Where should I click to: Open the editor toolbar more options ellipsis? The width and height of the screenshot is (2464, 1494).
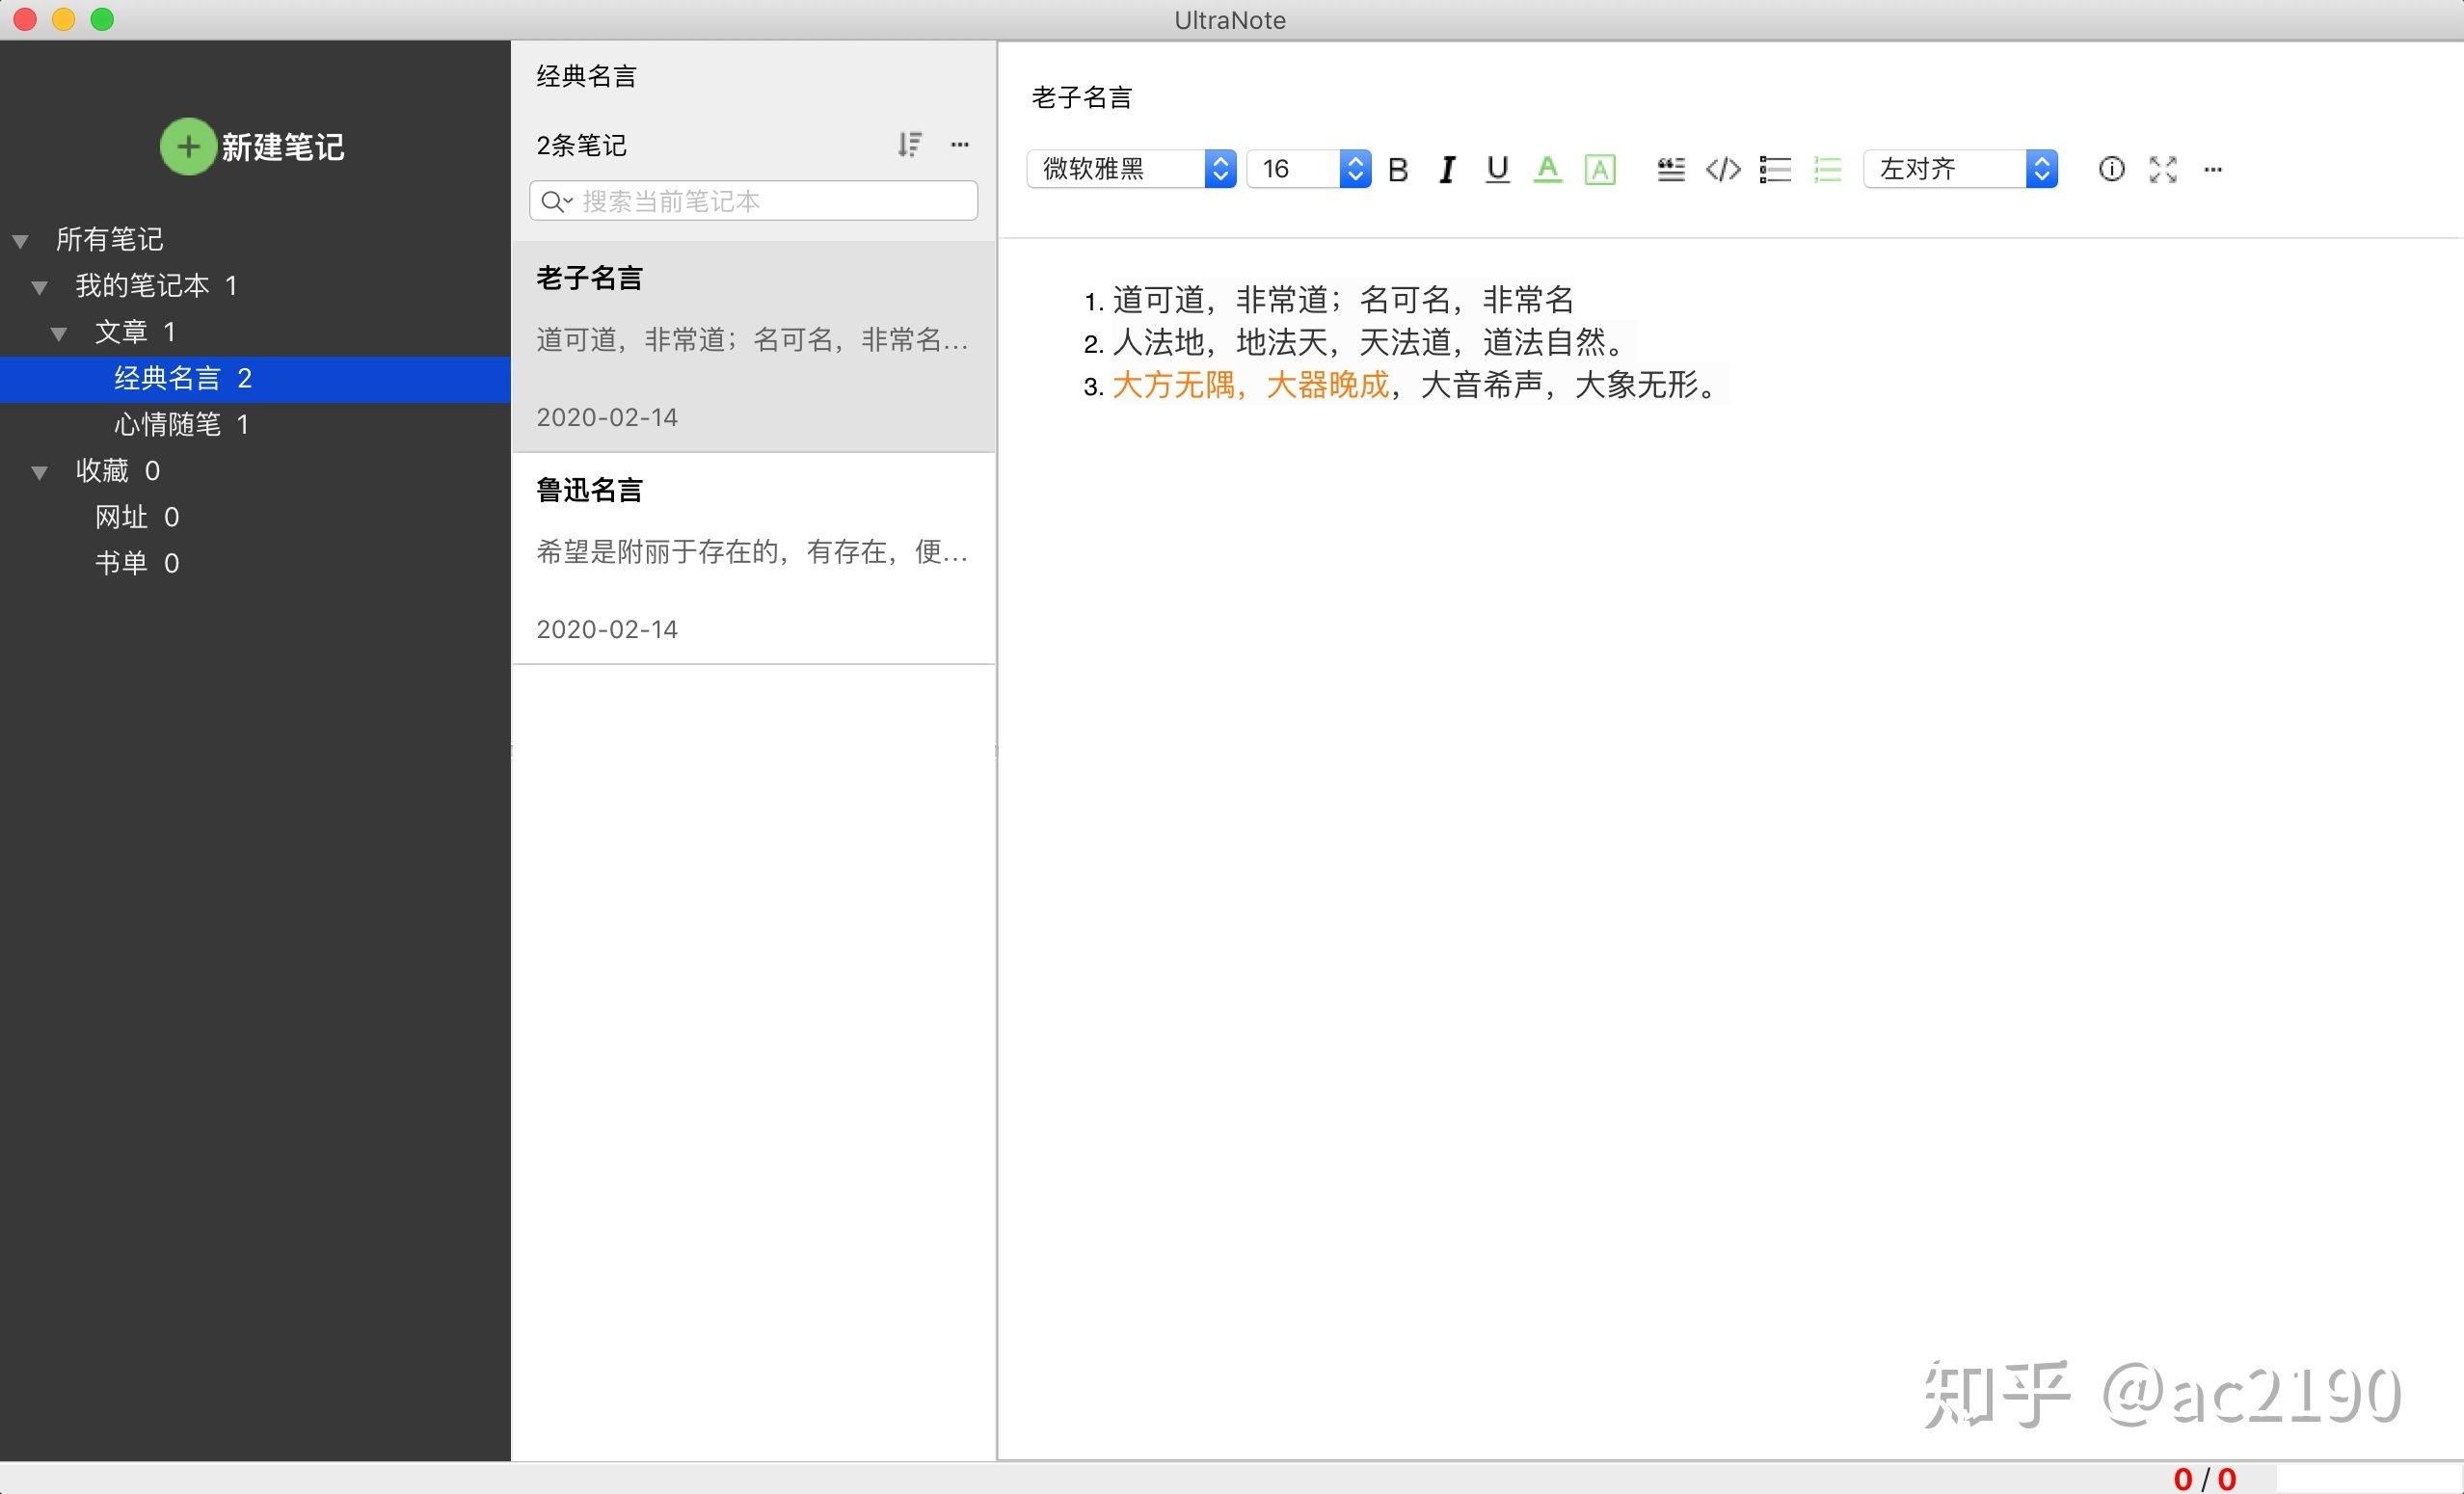tap(2213, 170)
